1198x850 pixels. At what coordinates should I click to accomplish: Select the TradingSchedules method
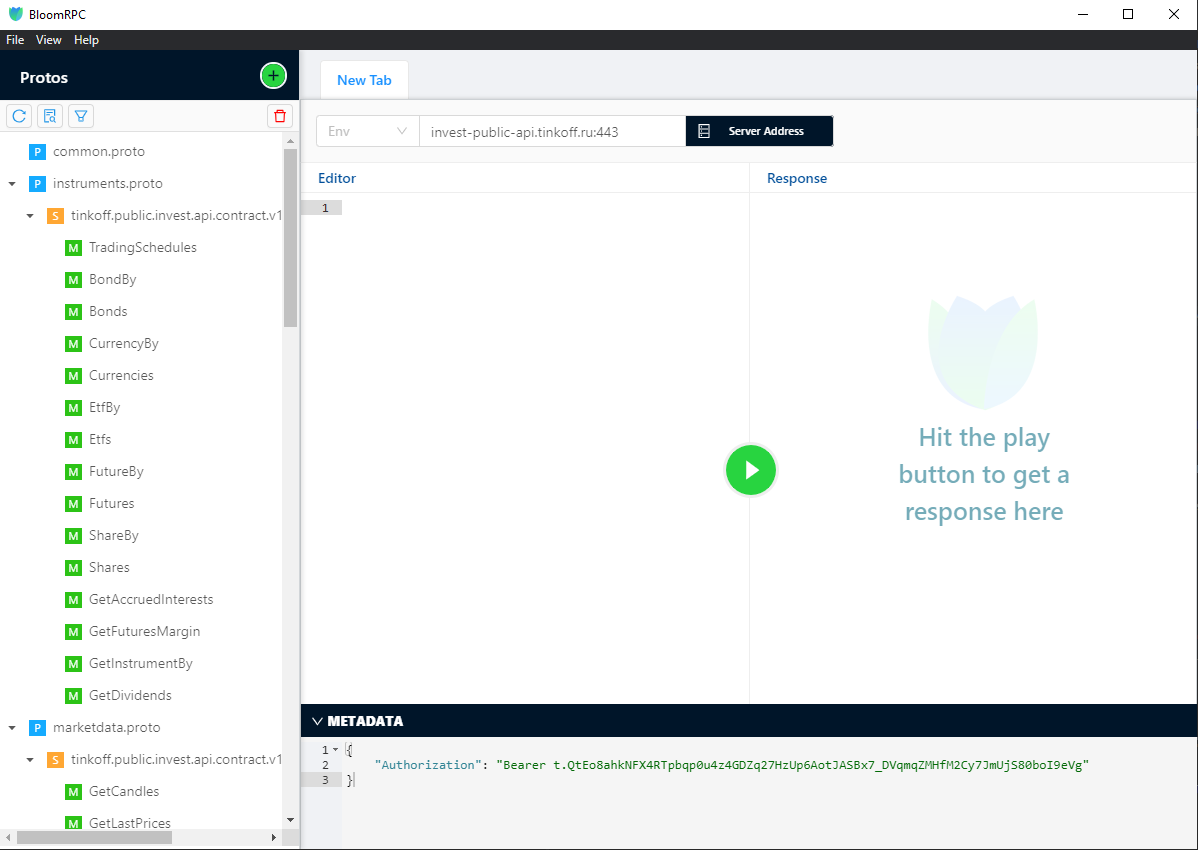142,248
